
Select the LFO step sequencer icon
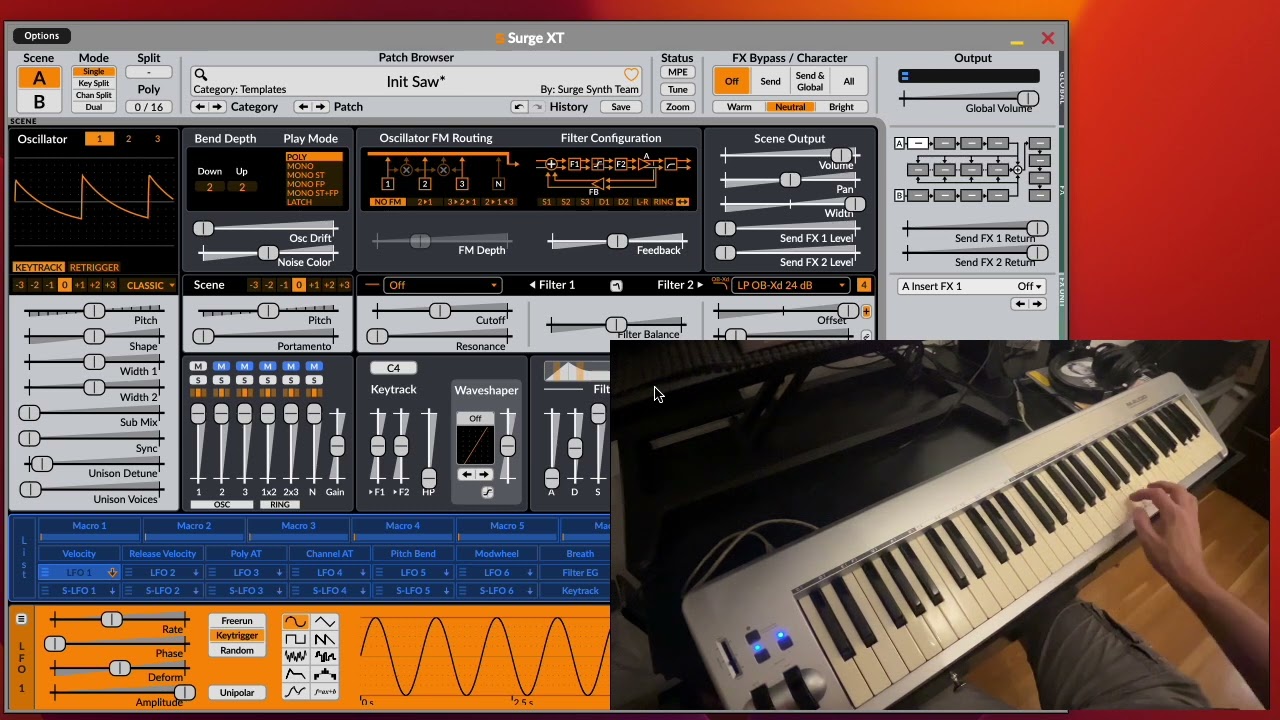(325, 674)
